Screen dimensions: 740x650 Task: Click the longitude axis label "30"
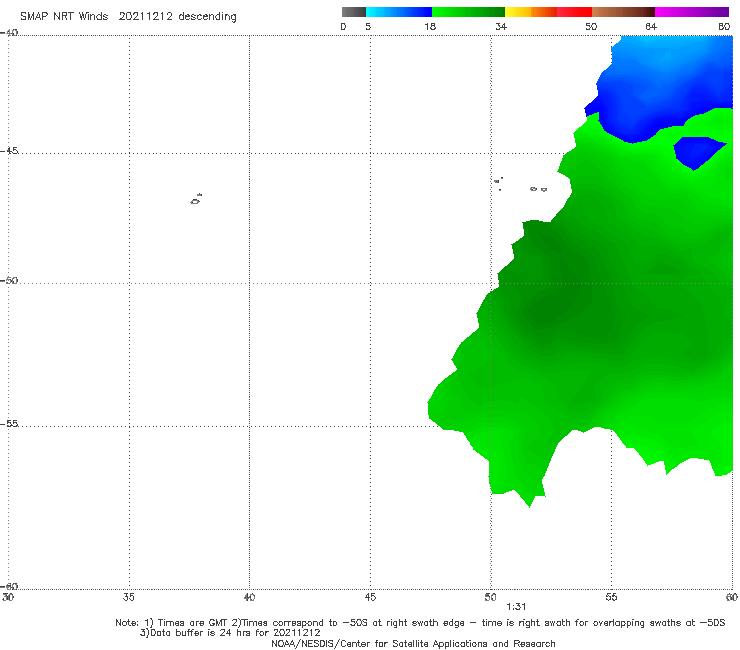[8, 597]
